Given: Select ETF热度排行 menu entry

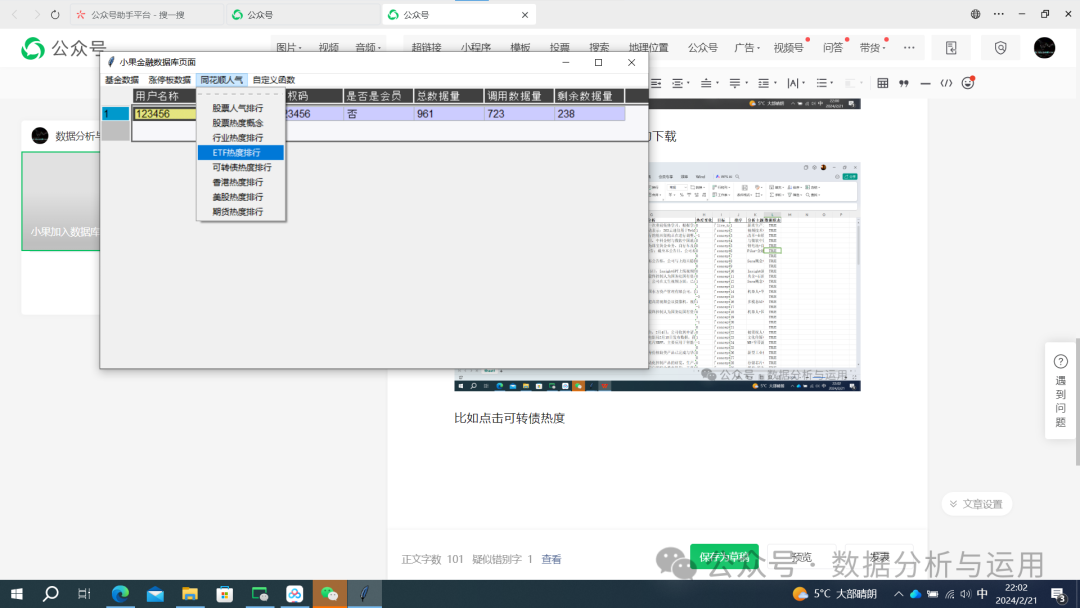Looking at the screenshot, I should (240, 152).
